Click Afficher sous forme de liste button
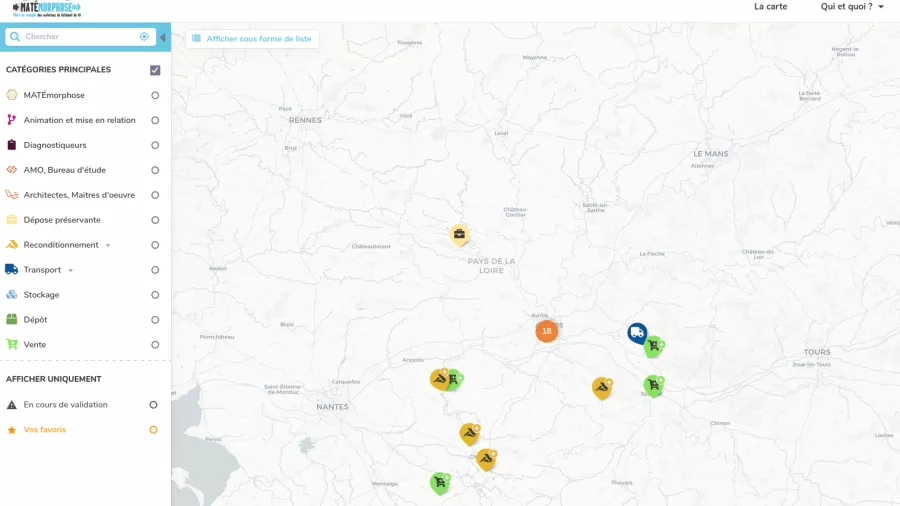 click(252, 39)
